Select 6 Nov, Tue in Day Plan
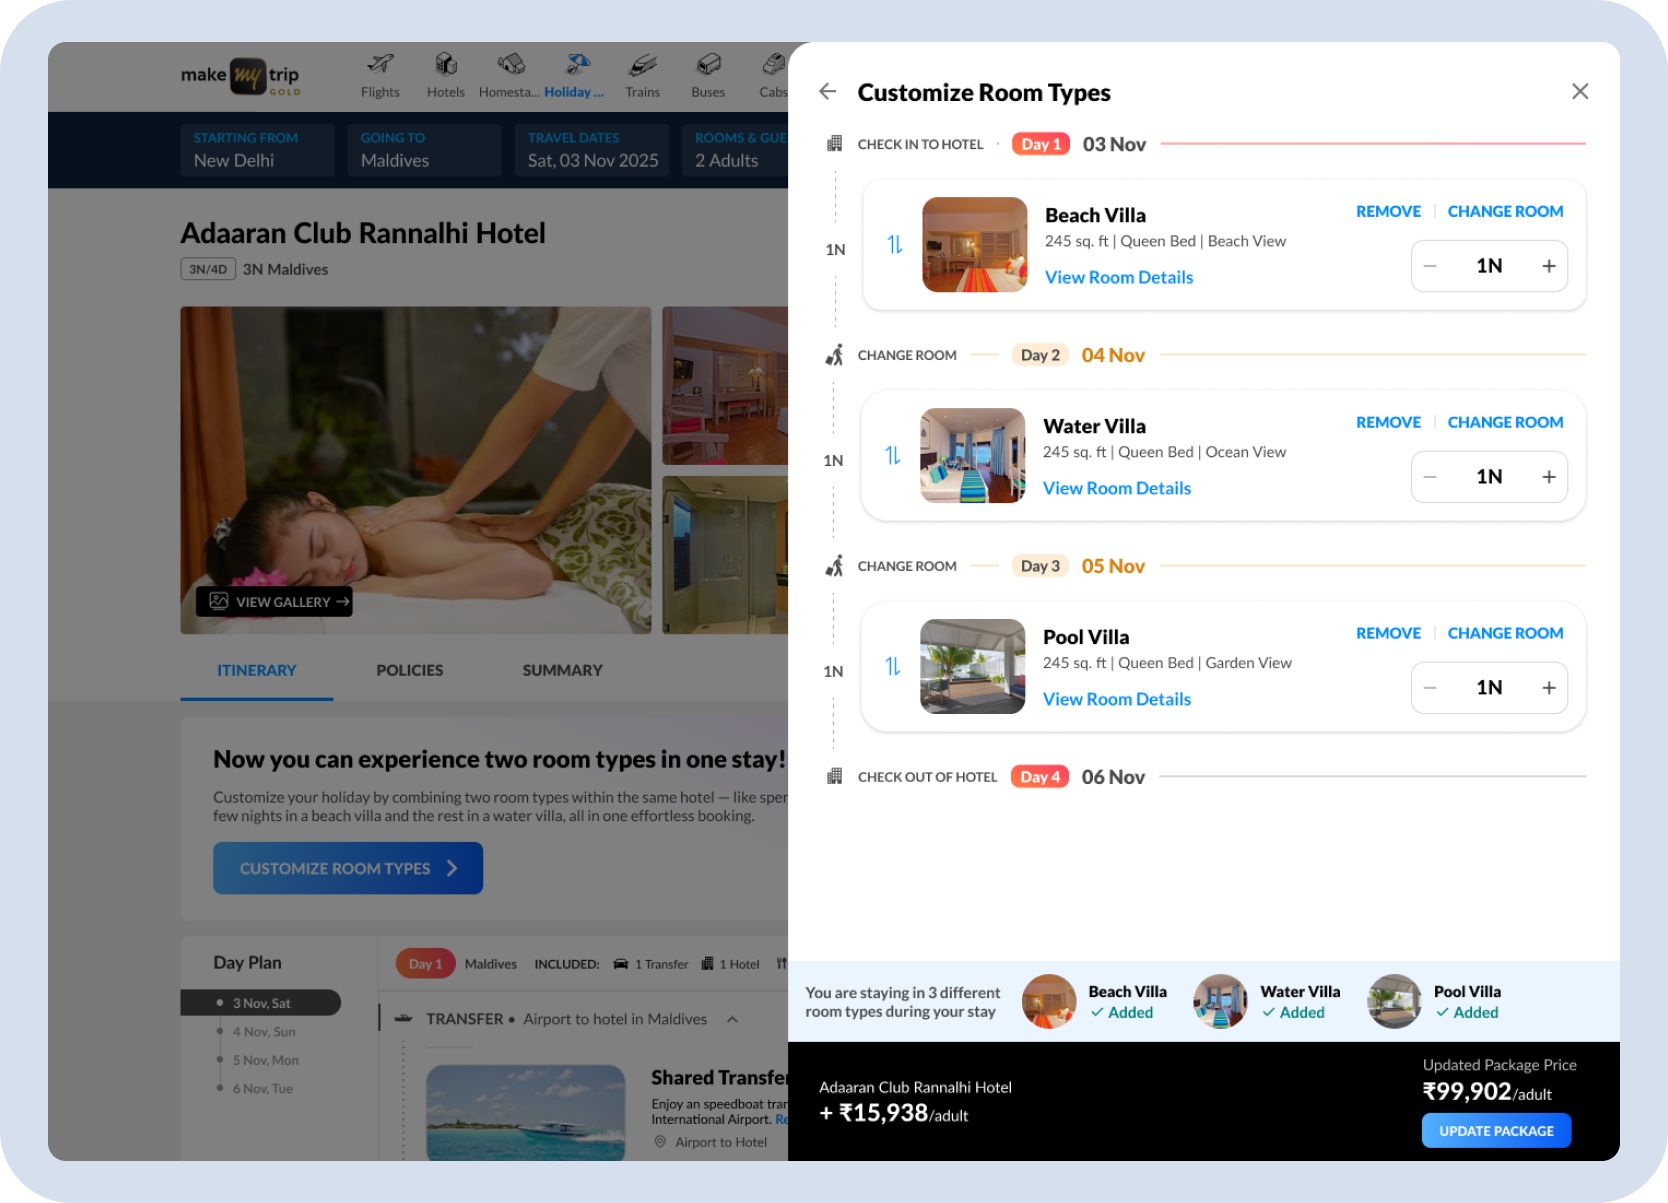1668x1203 pixels. [x=263, y=1089]
